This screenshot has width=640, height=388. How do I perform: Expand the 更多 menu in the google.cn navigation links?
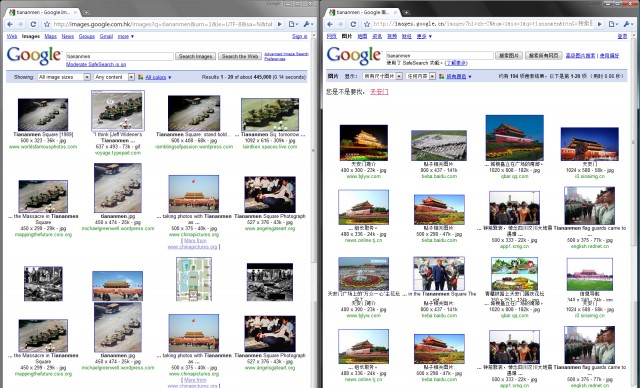pyautogui.click(x=424, y=36)
